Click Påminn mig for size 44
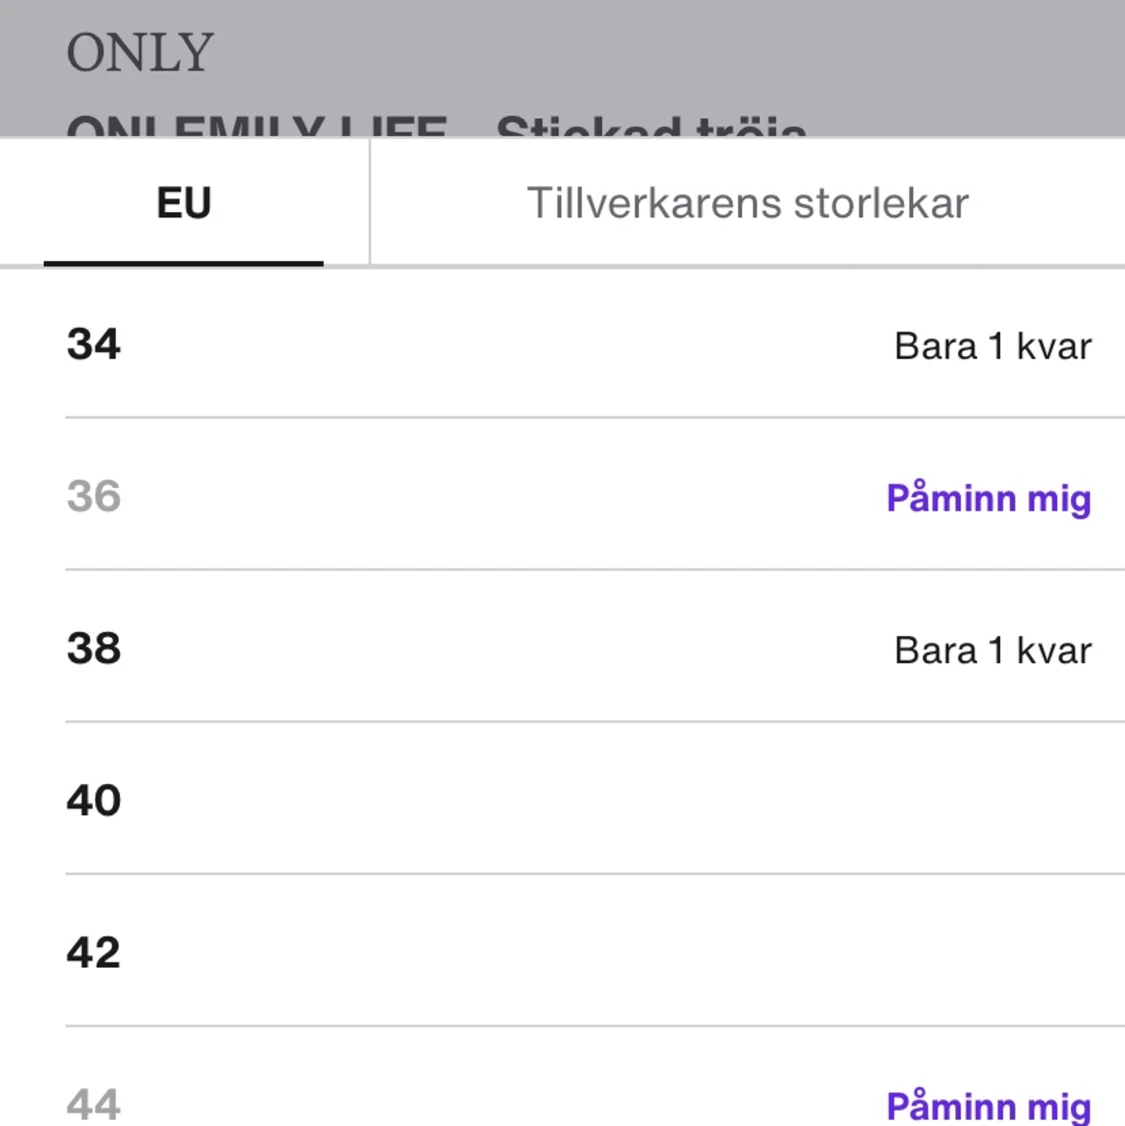The height and width of the screenshot is (1126, 1125). coord(988,1106)
